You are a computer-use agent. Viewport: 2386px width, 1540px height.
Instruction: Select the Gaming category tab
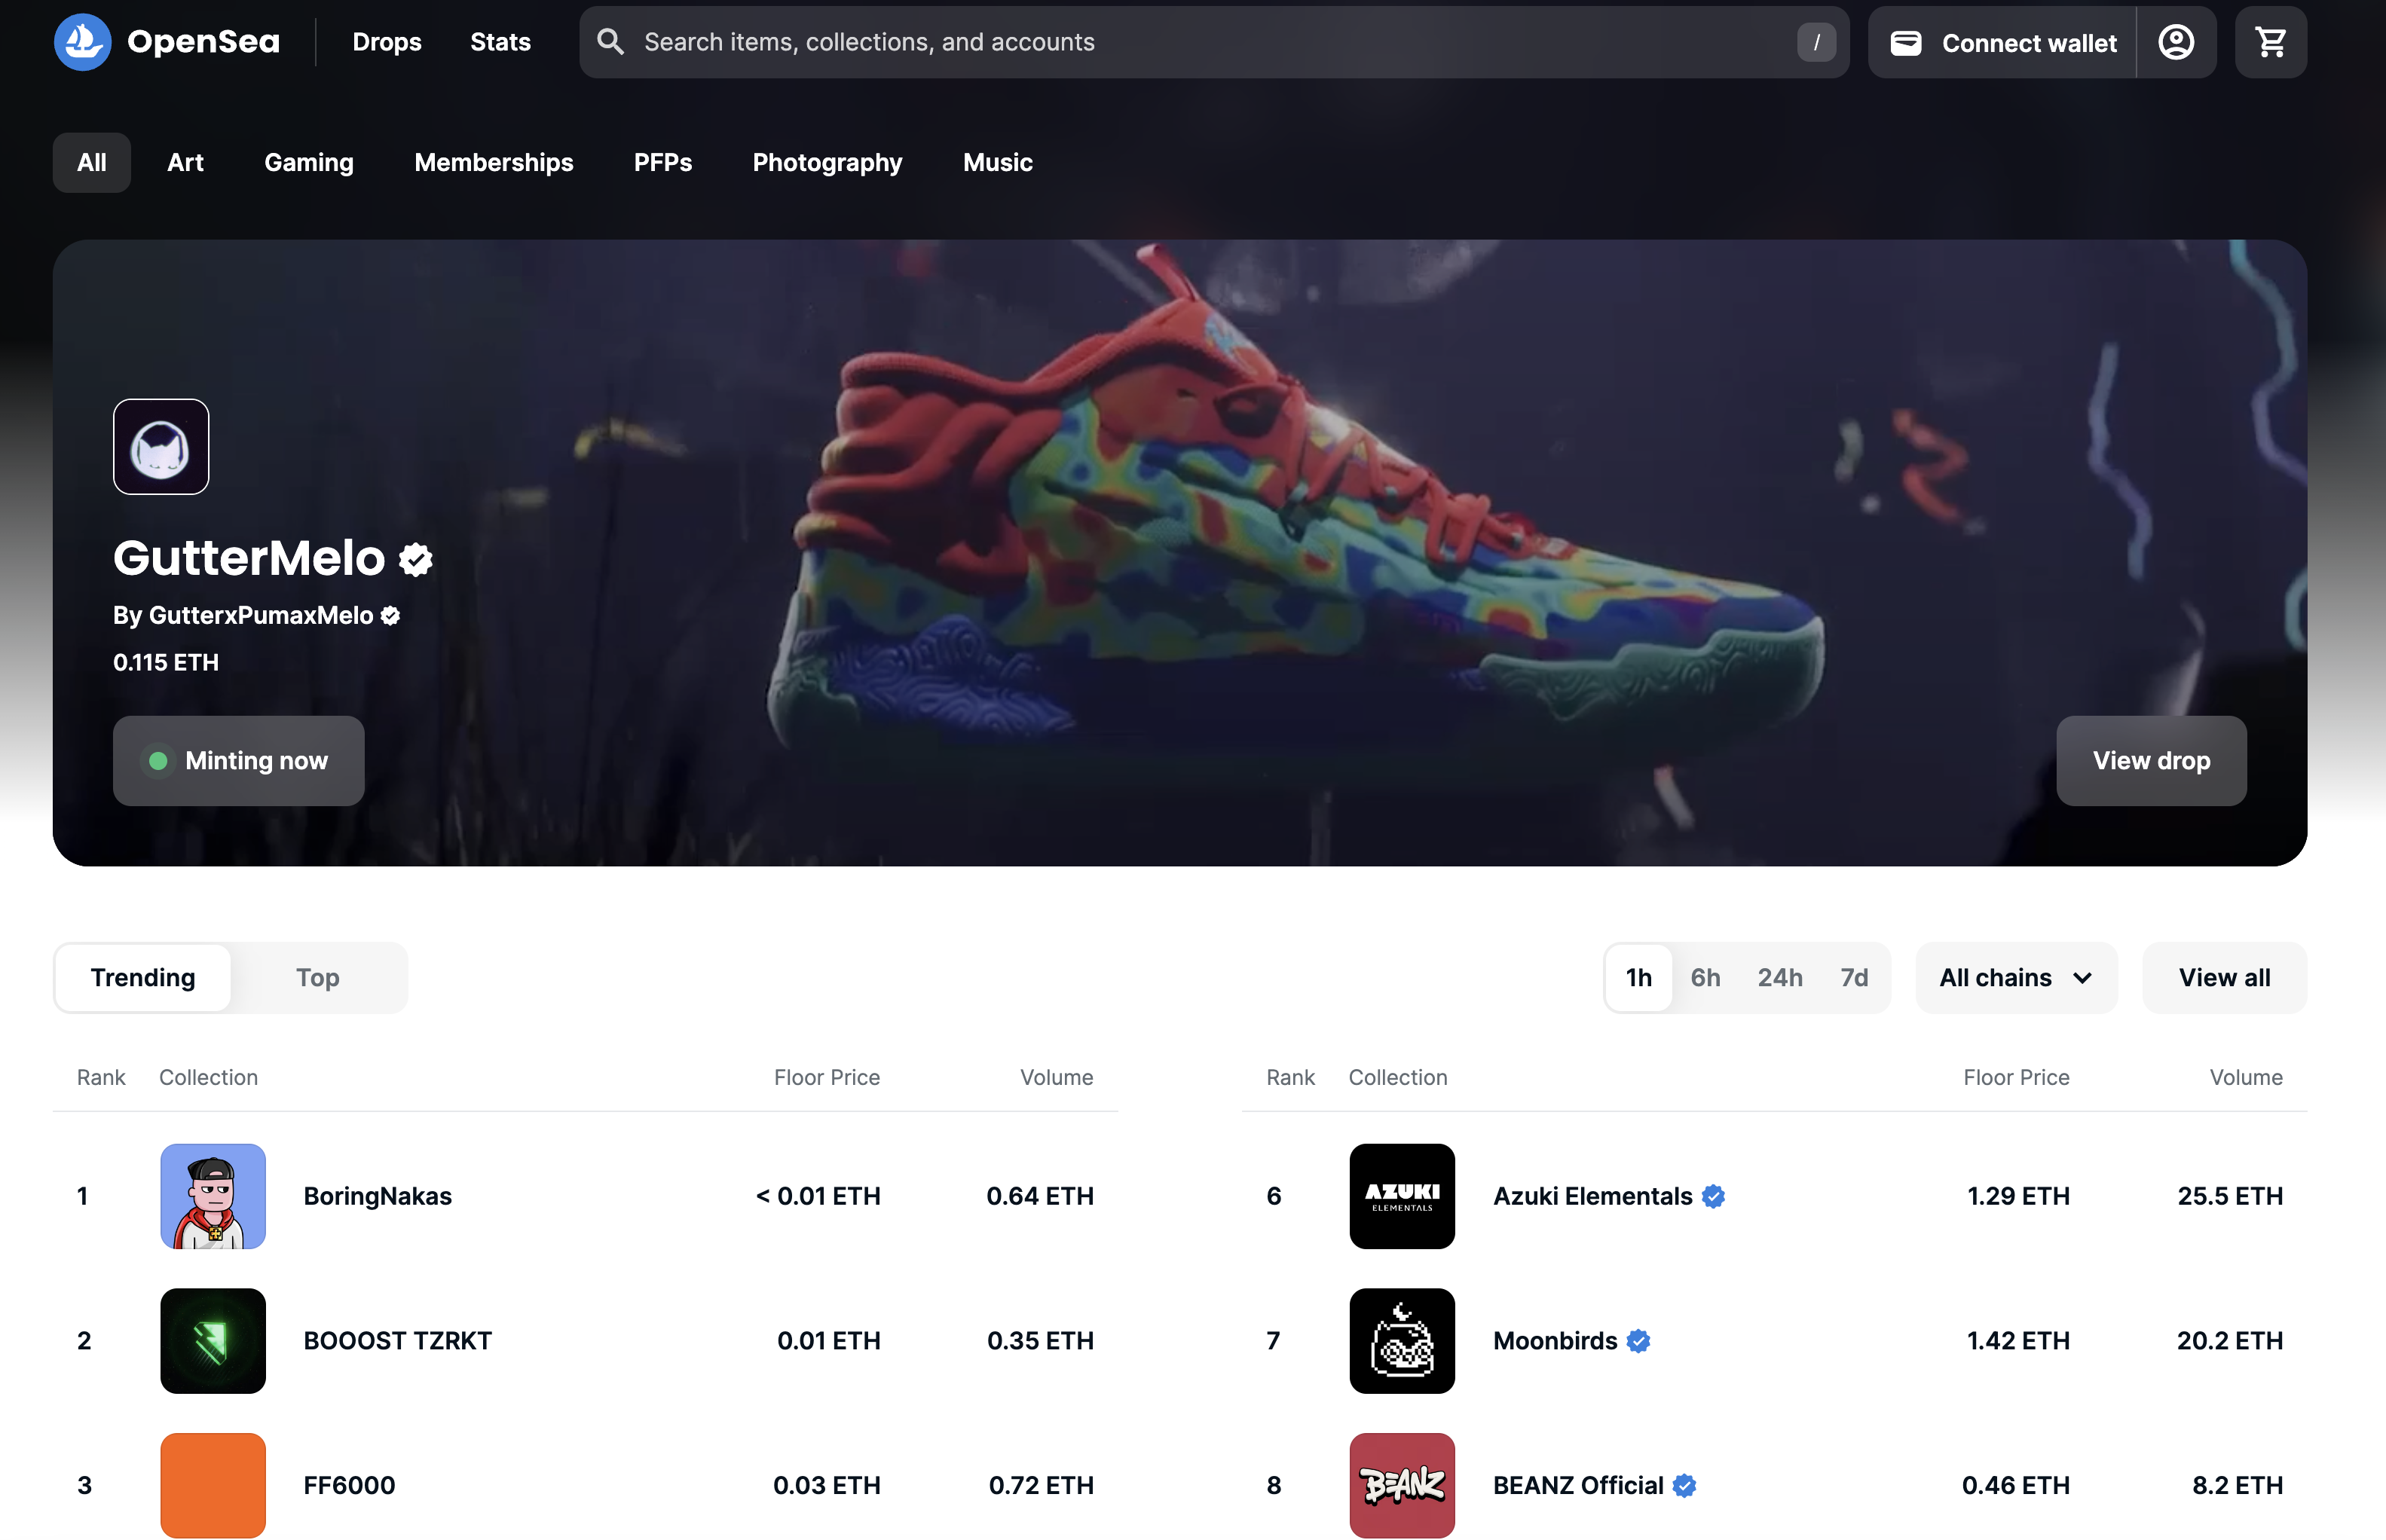(308, 162)
